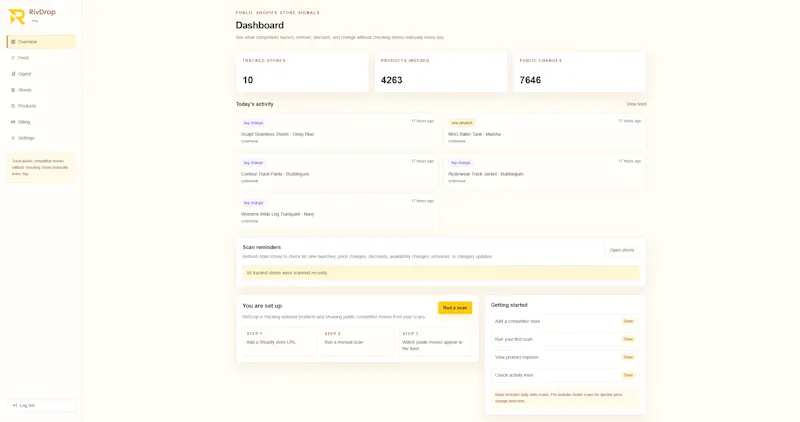The width and height of the screenshot is (800, 422).
Task: Click Done badge beside 'Check activity feed'
Action: click(628, 375)
